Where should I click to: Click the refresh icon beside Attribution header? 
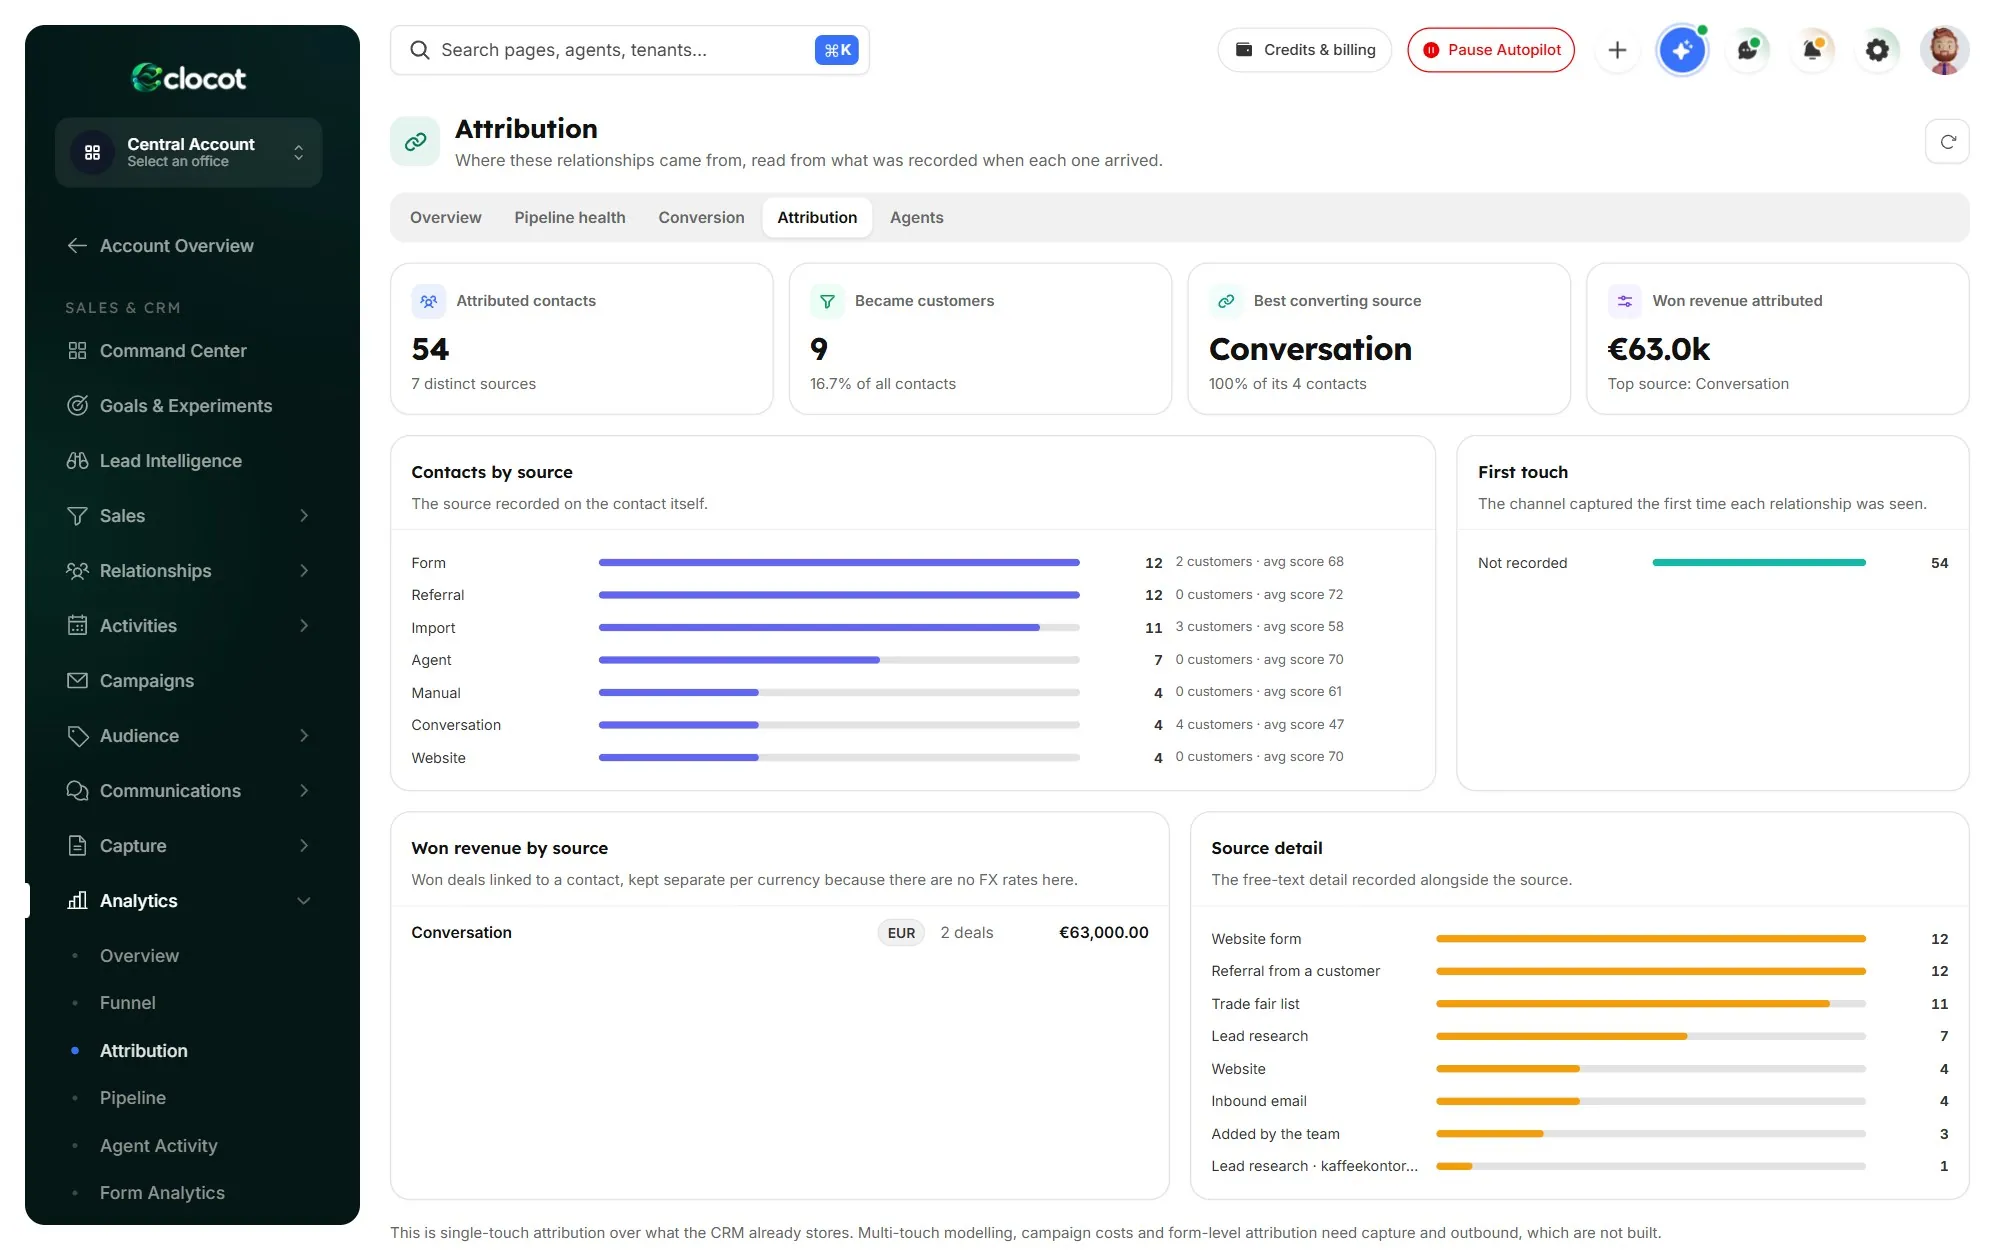click(x=1947, y=142)
